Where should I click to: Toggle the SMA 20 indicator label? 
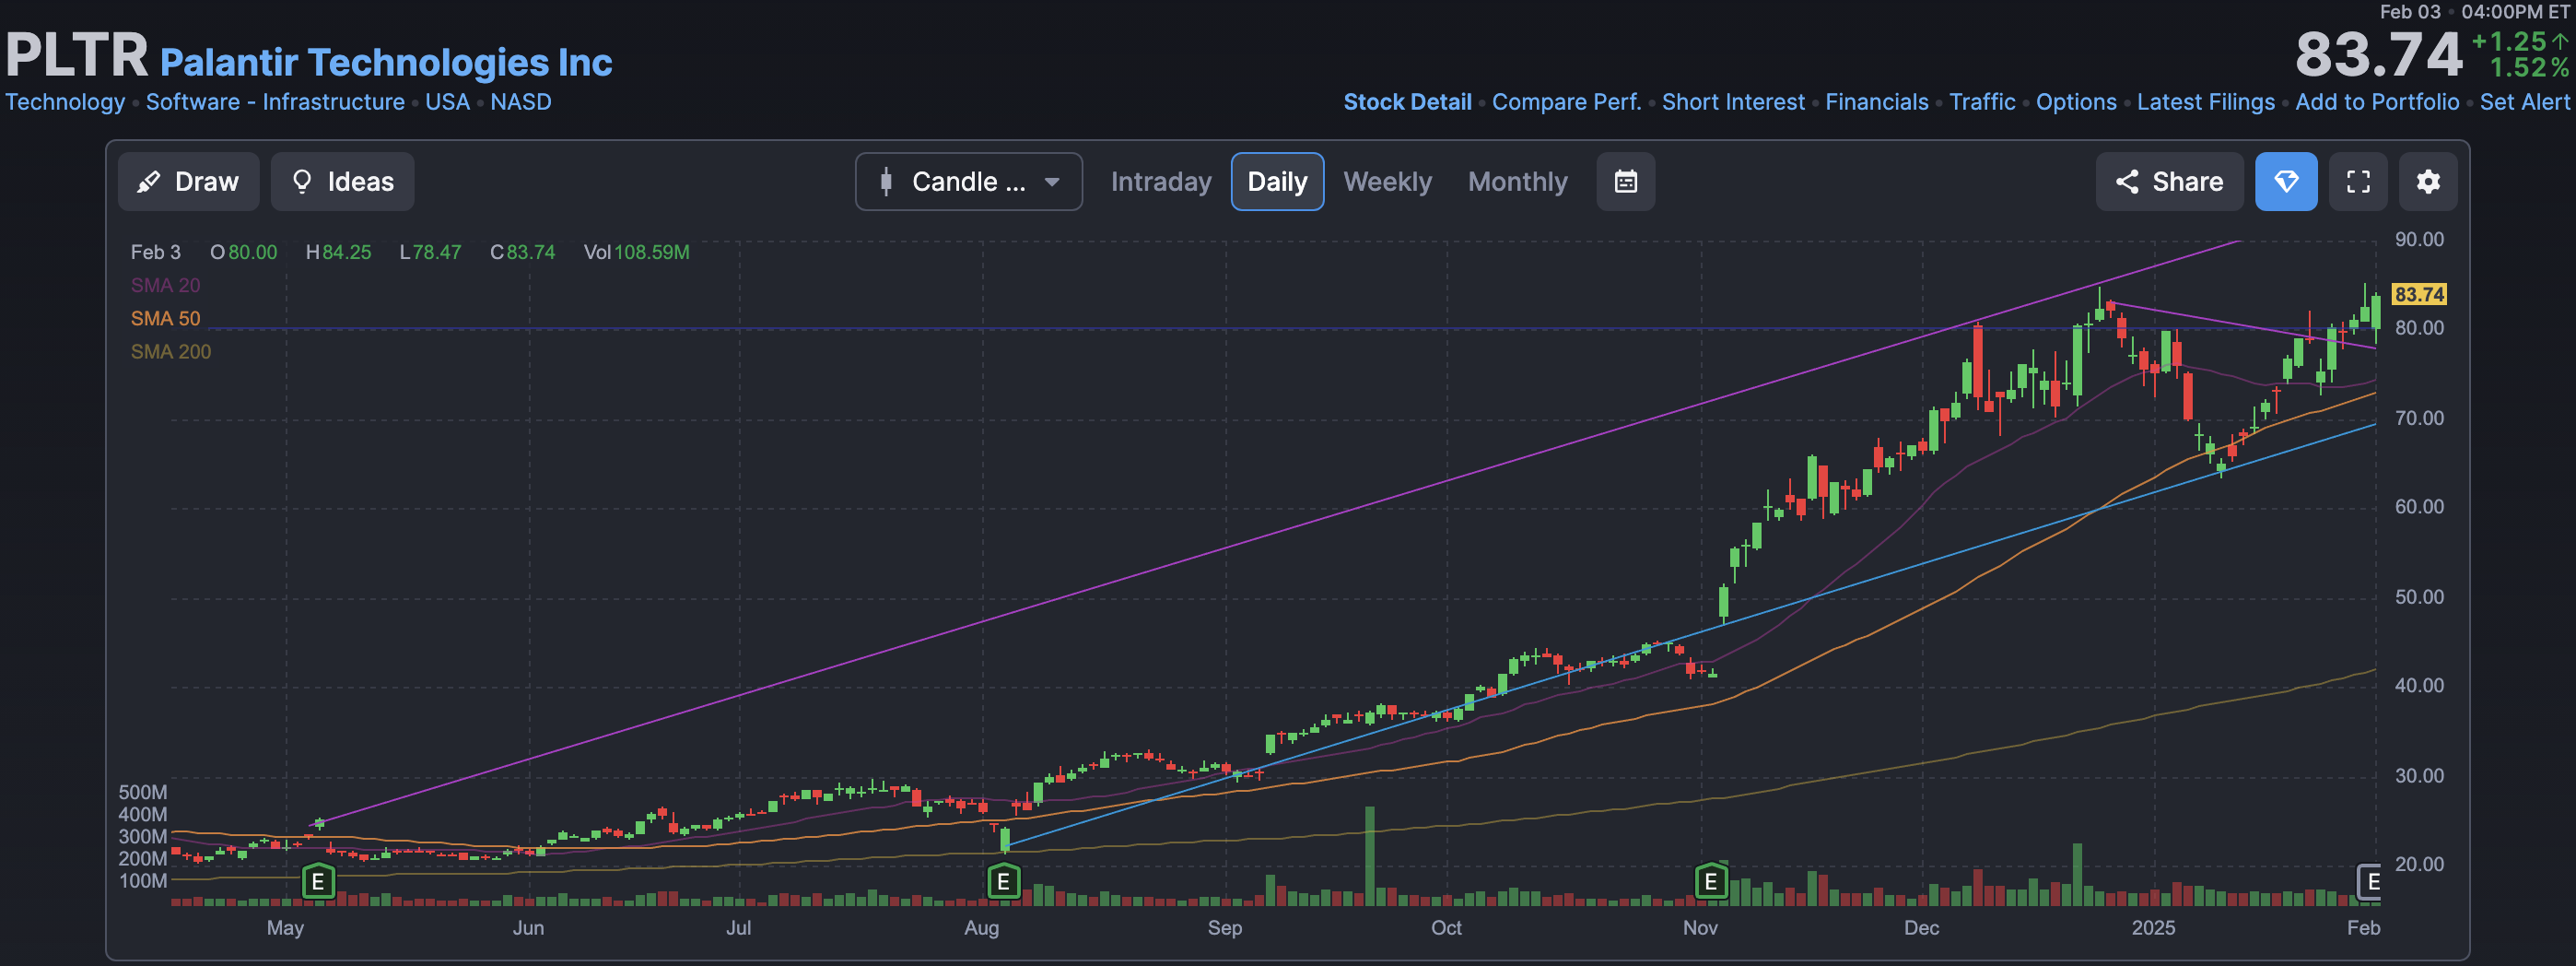pyautogui.click(x=165, y=285)
